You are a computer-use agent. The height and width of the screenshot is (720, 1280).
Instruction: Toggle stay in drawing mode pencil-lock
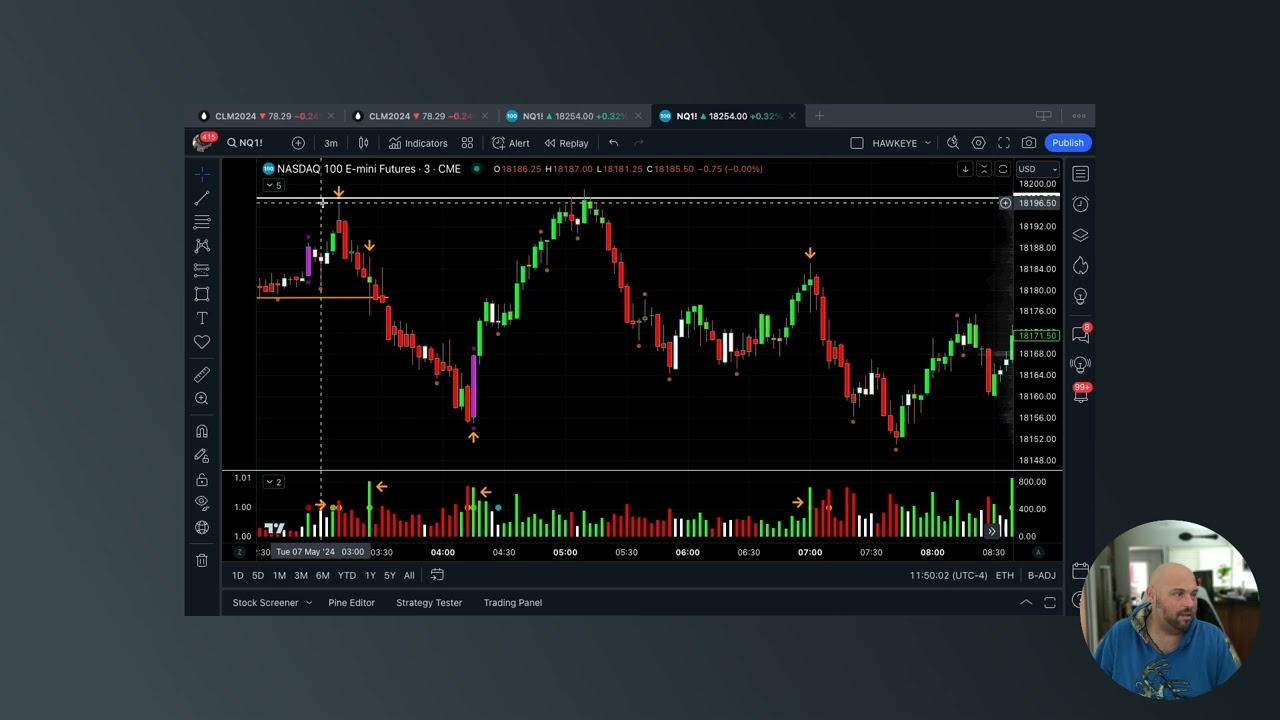click(202, 456)
